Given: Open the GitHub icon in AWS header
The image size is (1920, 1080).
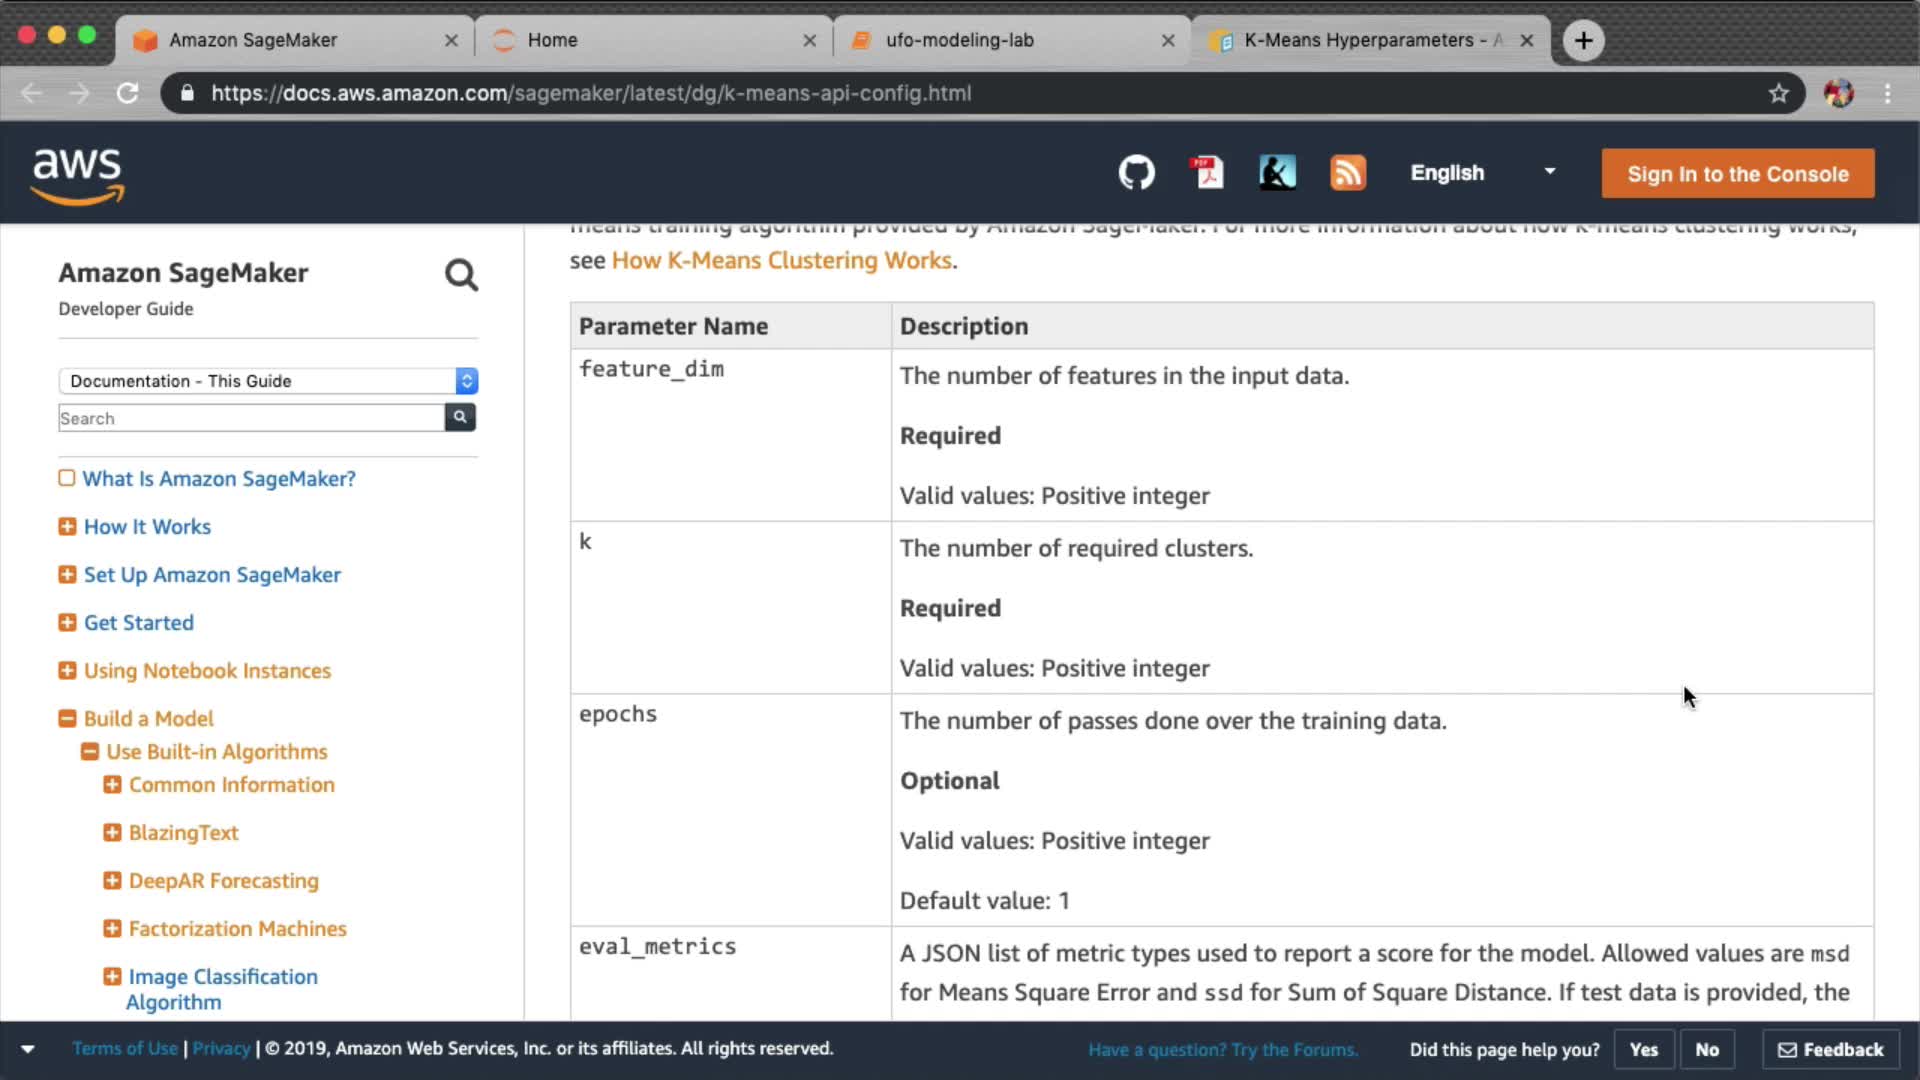Looking at the screenshot, I should 1136,173.
